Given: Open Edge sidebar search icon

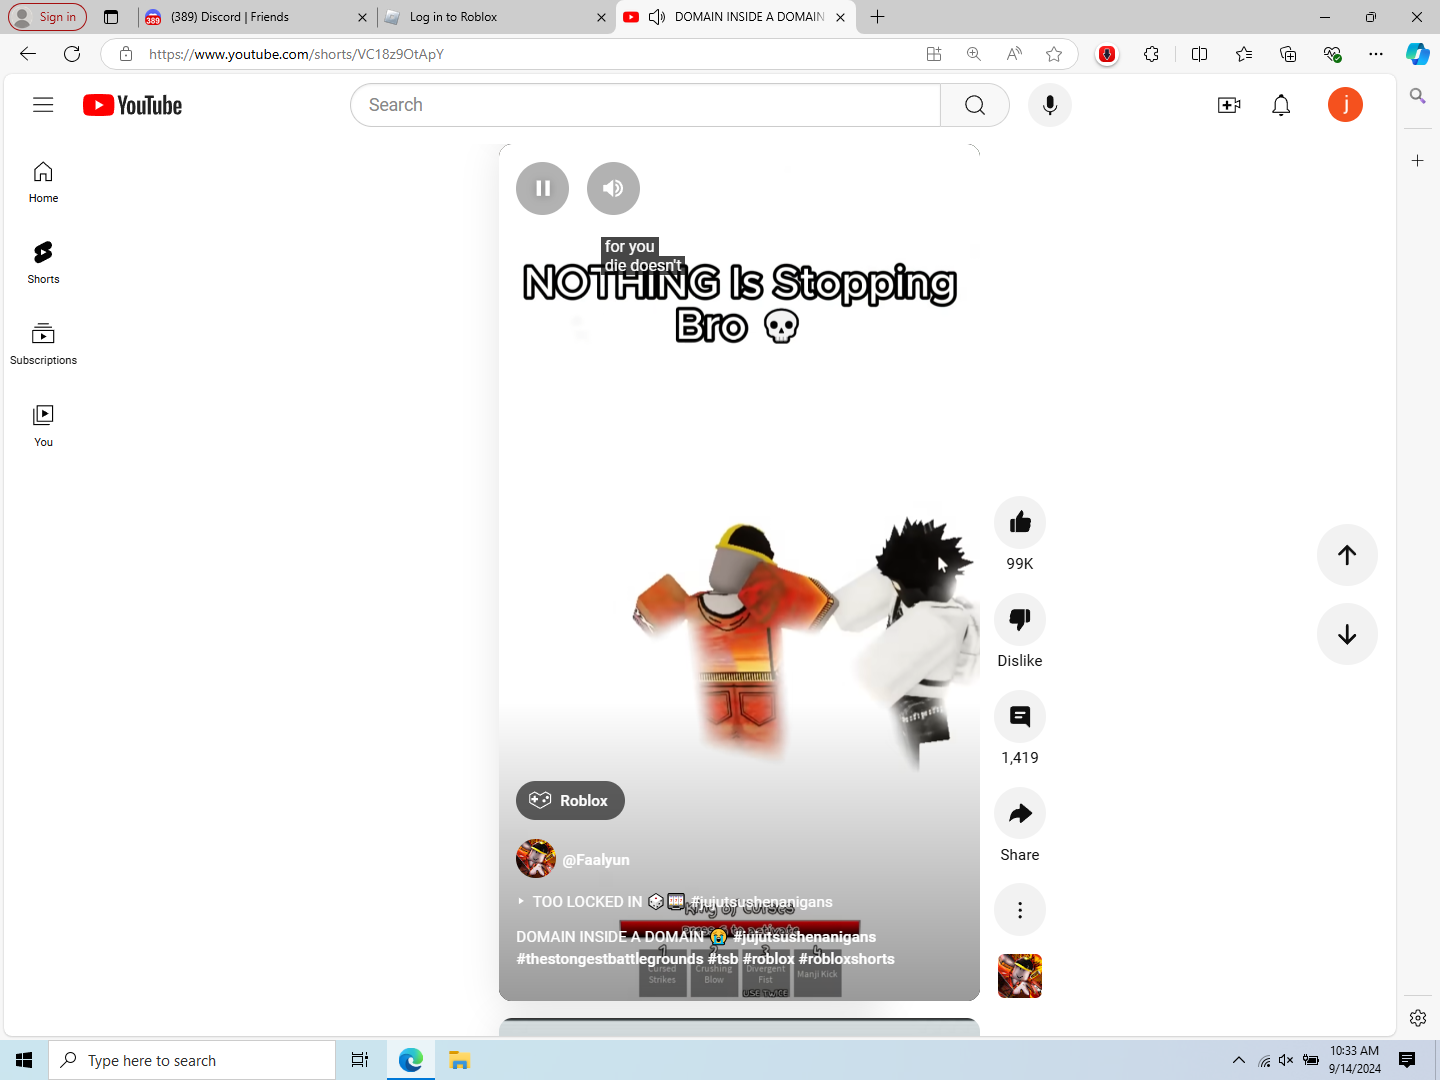Looking at the screenshot, I should pyautogui.click(x=1418, y=96).
